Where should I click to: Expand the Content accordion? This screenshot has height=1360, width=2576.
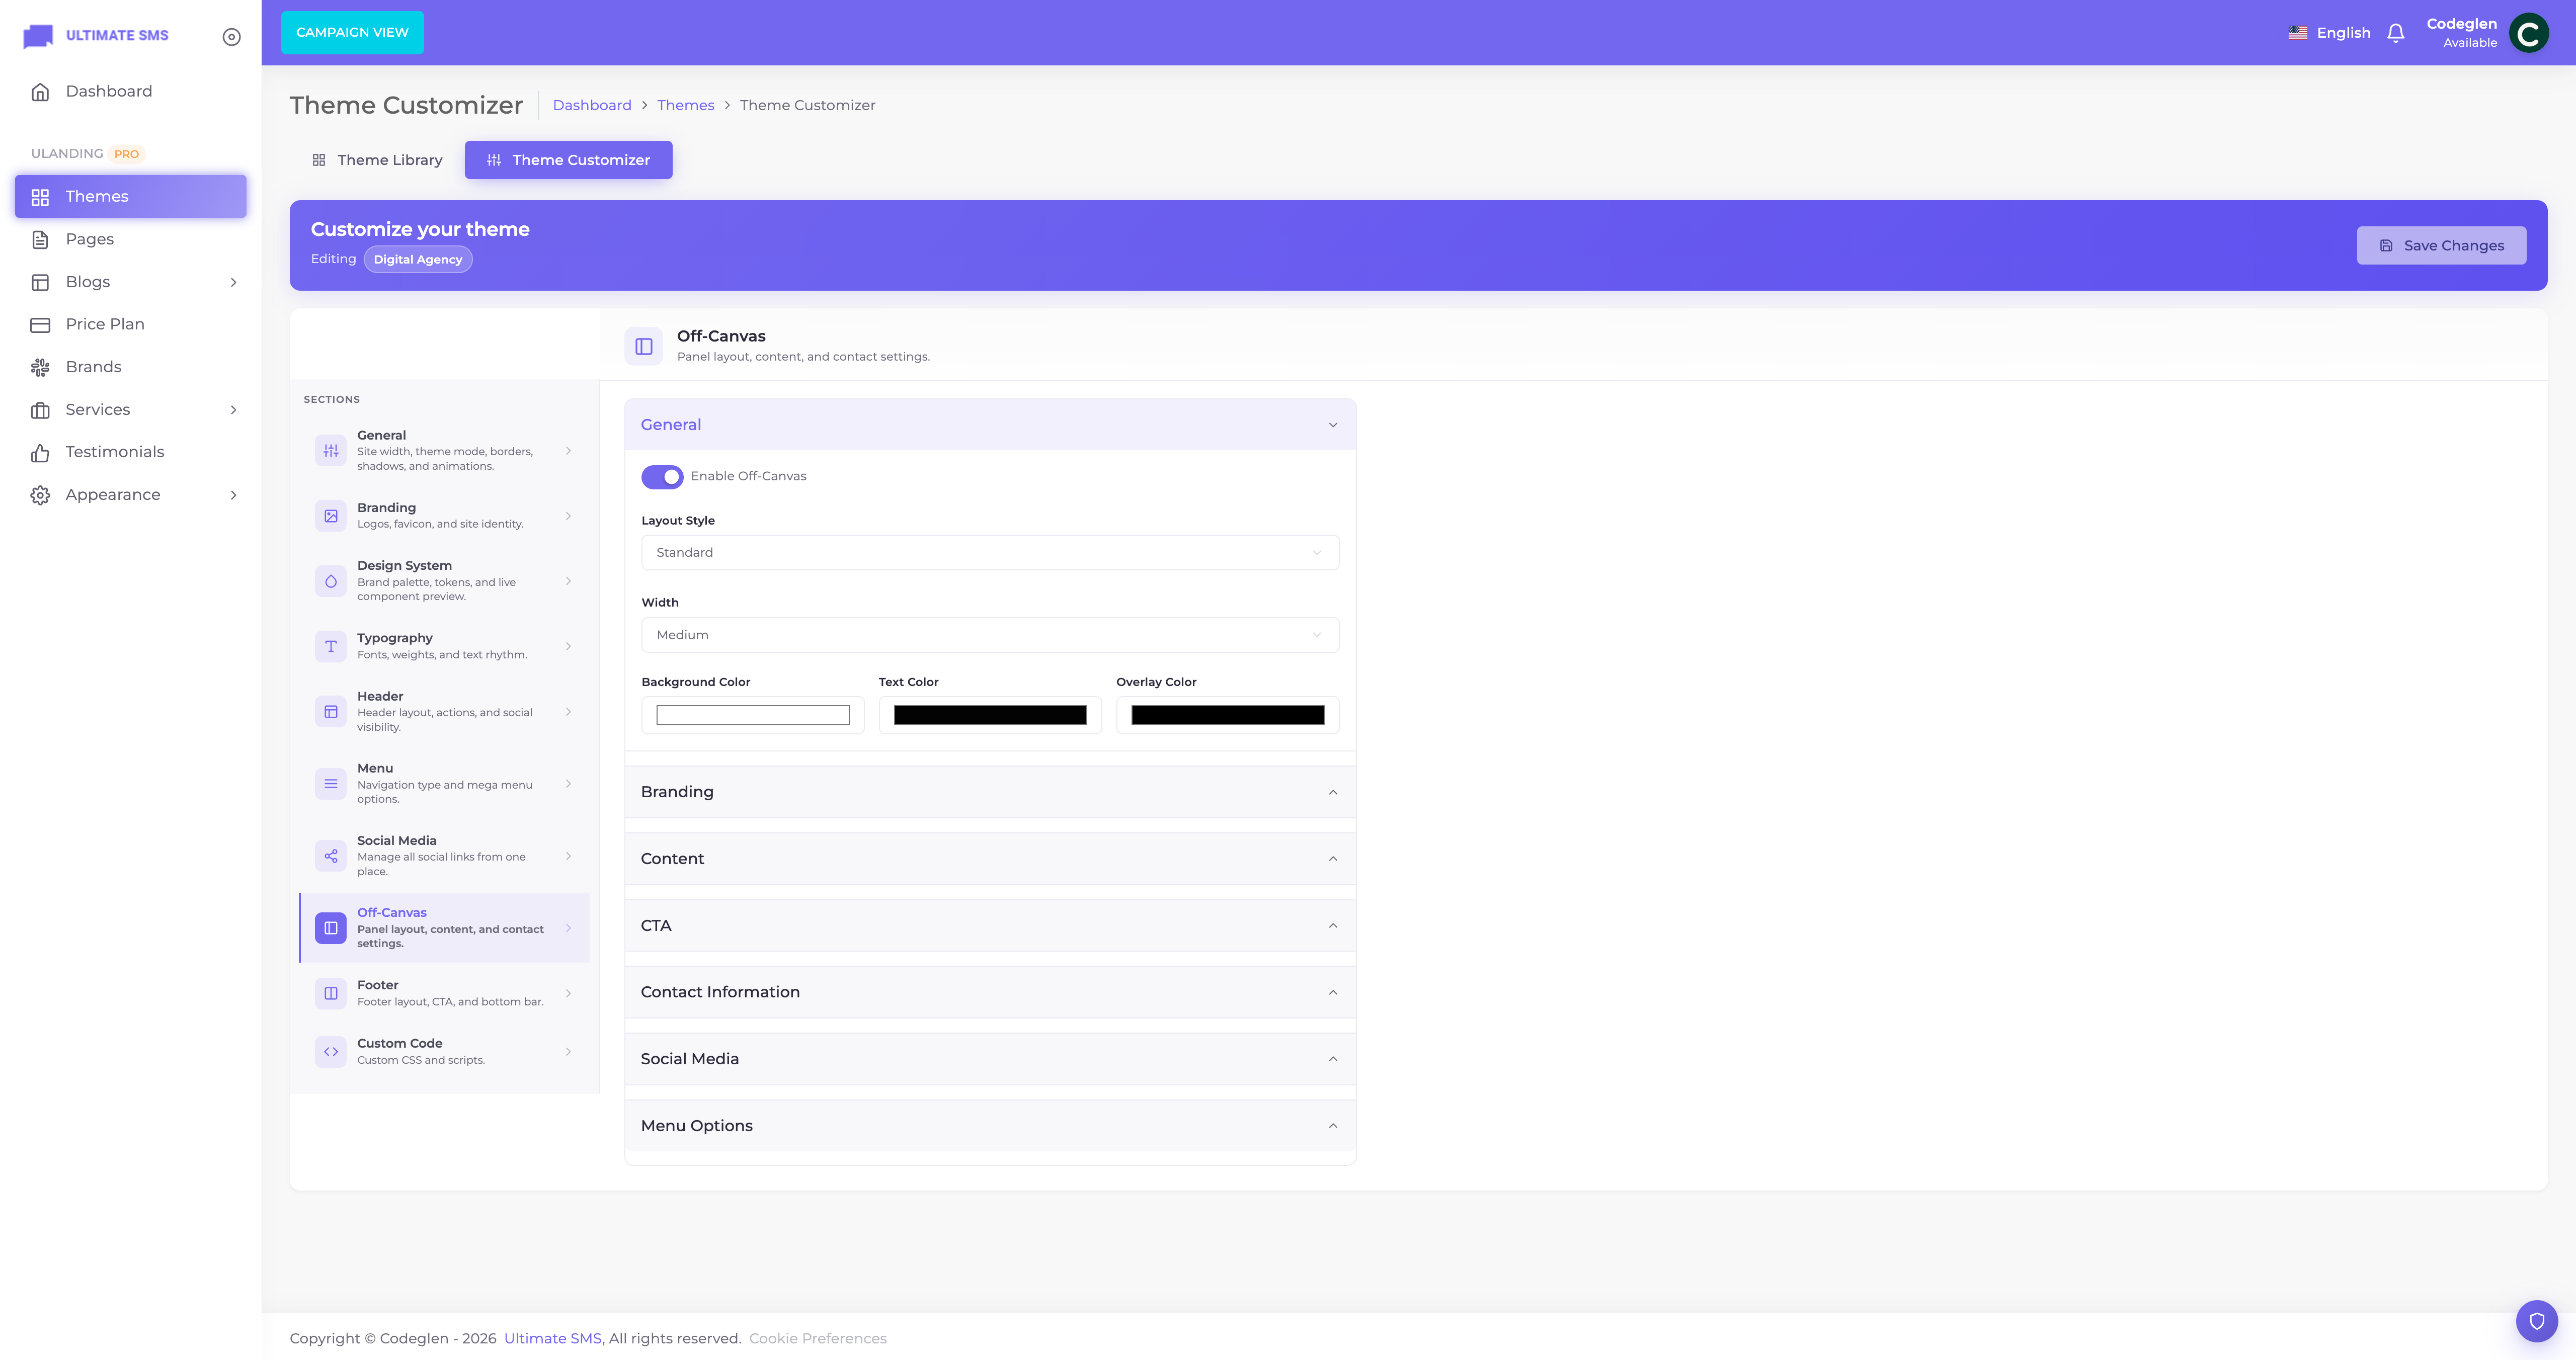(990, 859)
